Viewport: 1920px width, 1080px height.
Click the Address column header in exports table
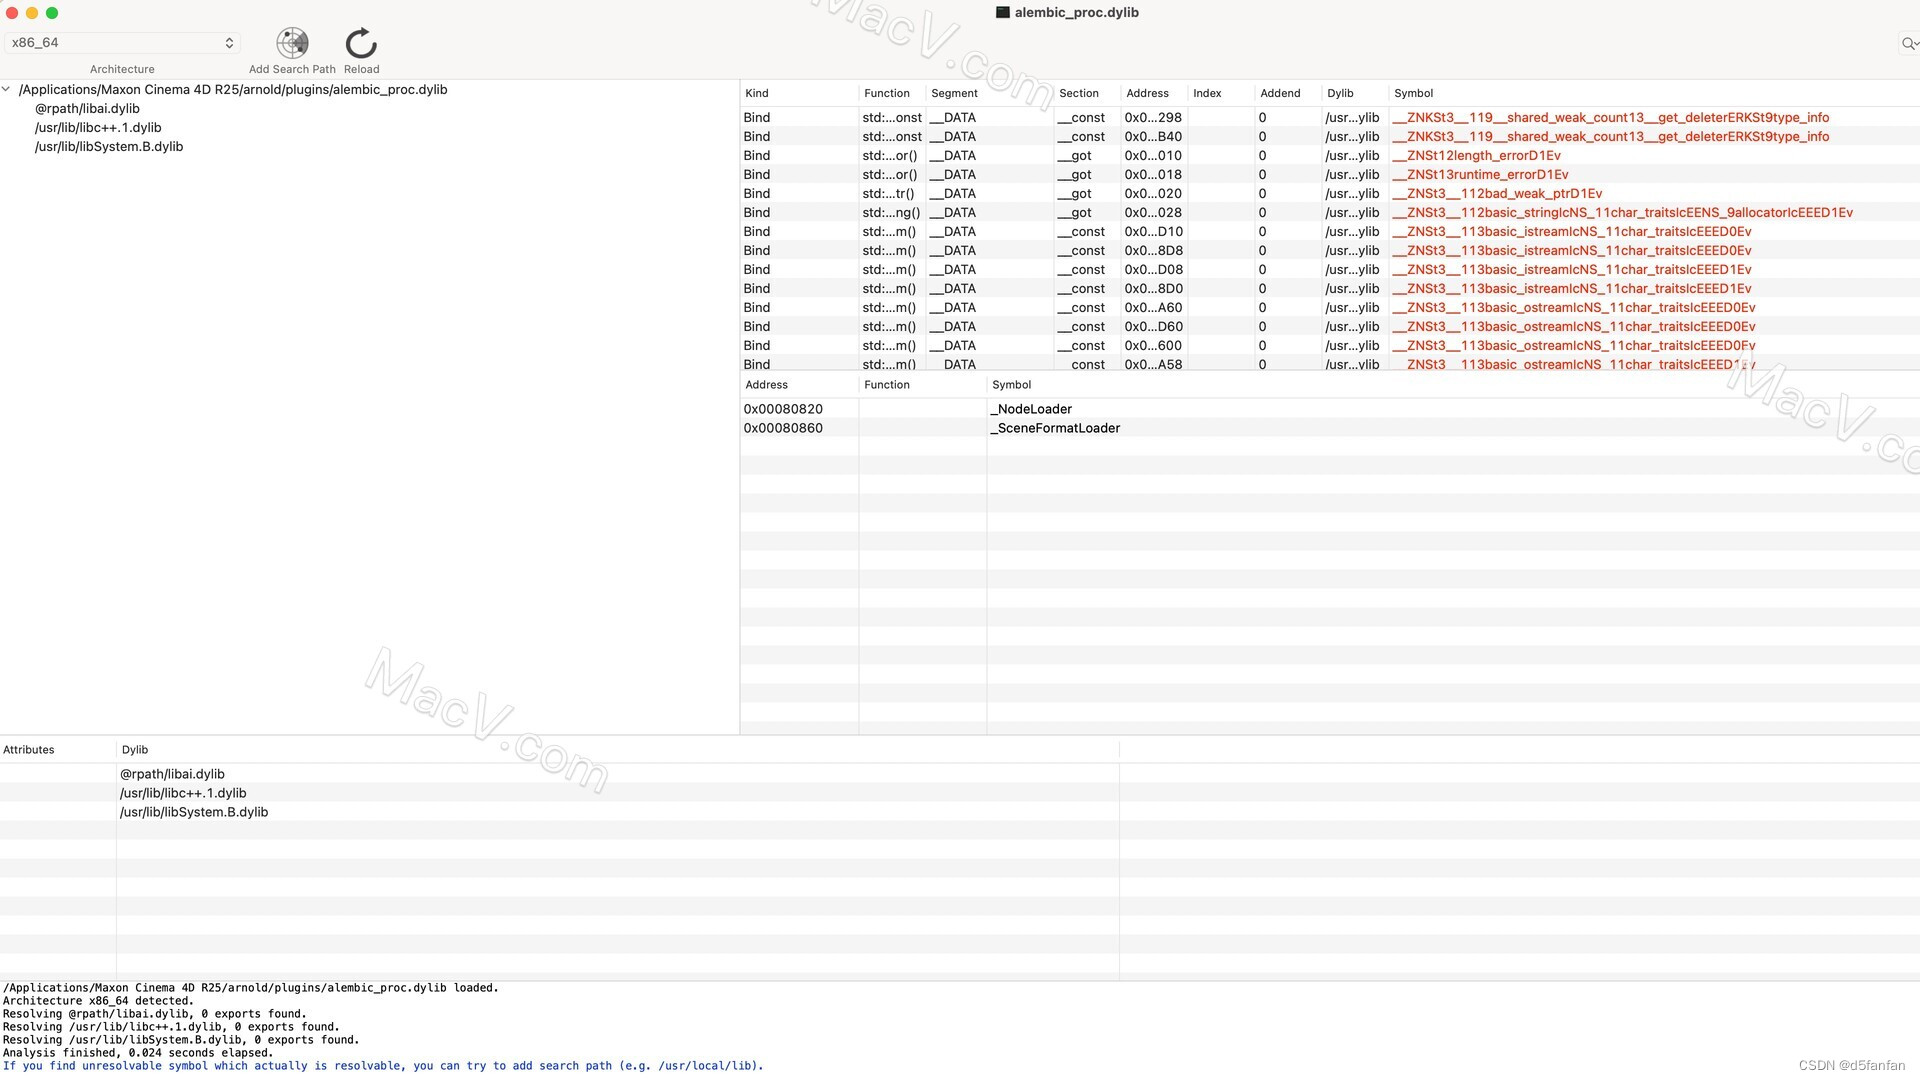(766, 384)
